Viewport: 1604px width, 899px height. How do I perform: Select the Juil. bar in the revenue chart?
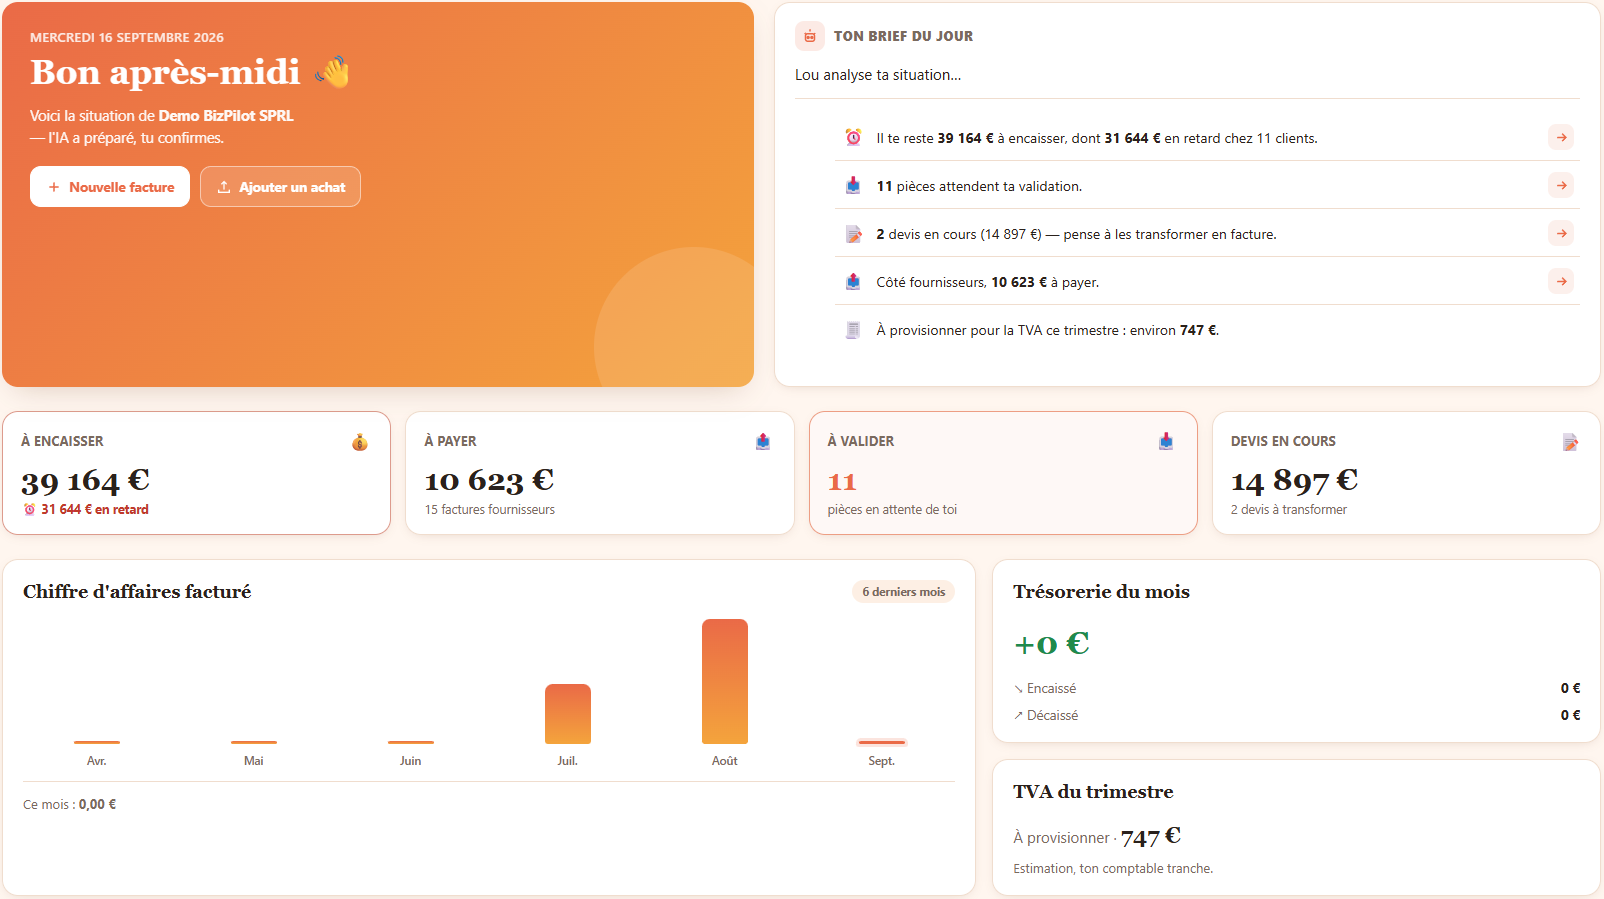tap(568, 714)
